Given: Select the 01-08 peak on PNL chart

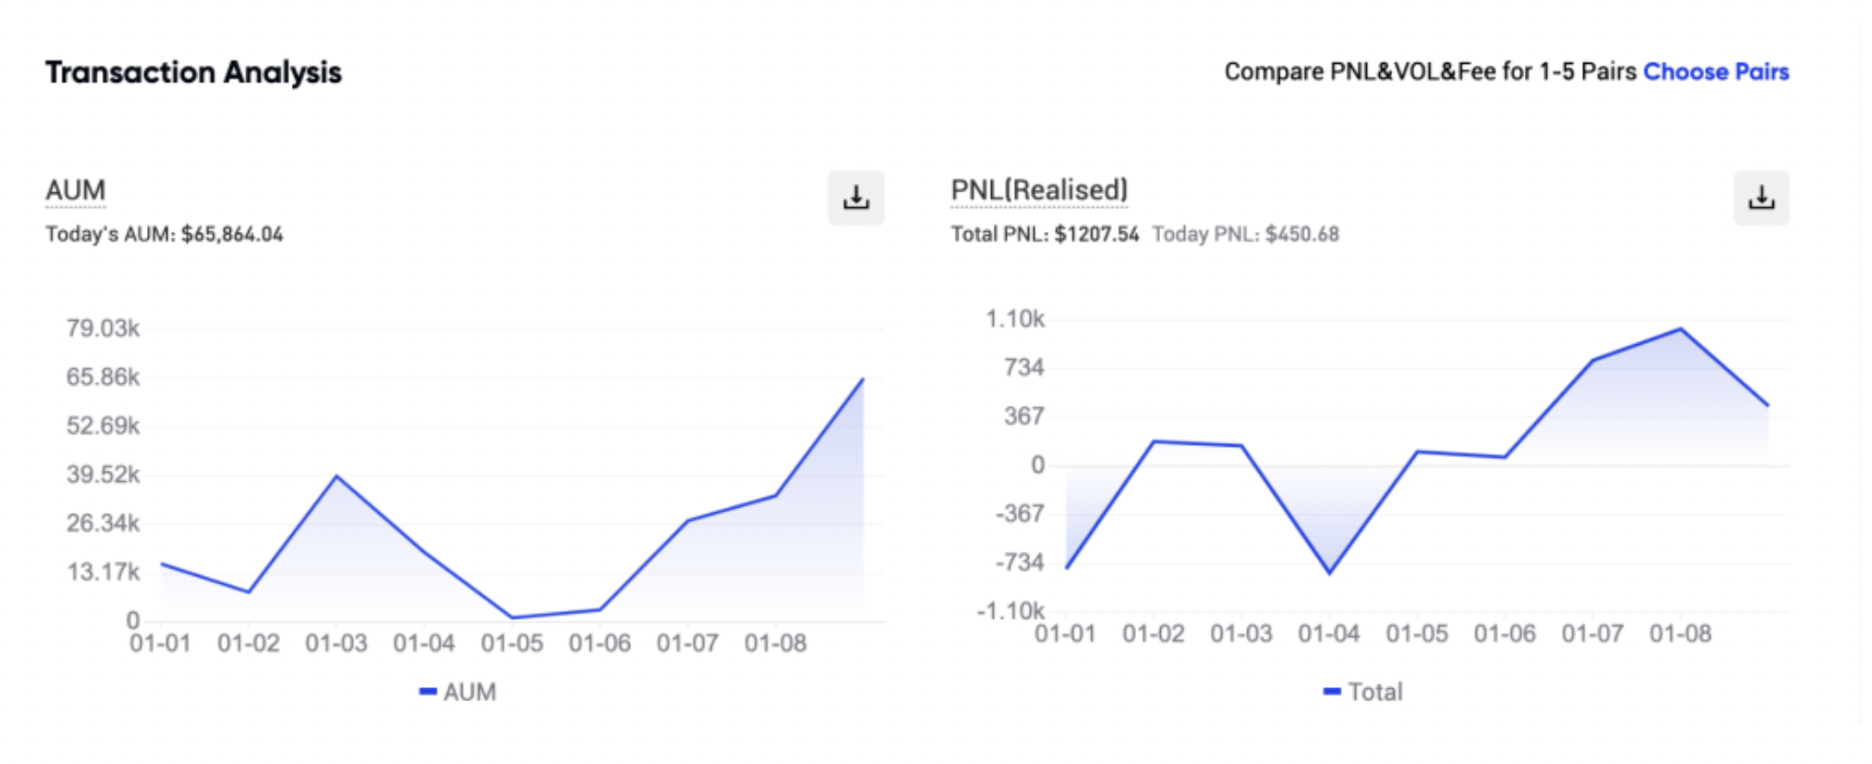Looking at the screenshot, I should point(1681,329).
